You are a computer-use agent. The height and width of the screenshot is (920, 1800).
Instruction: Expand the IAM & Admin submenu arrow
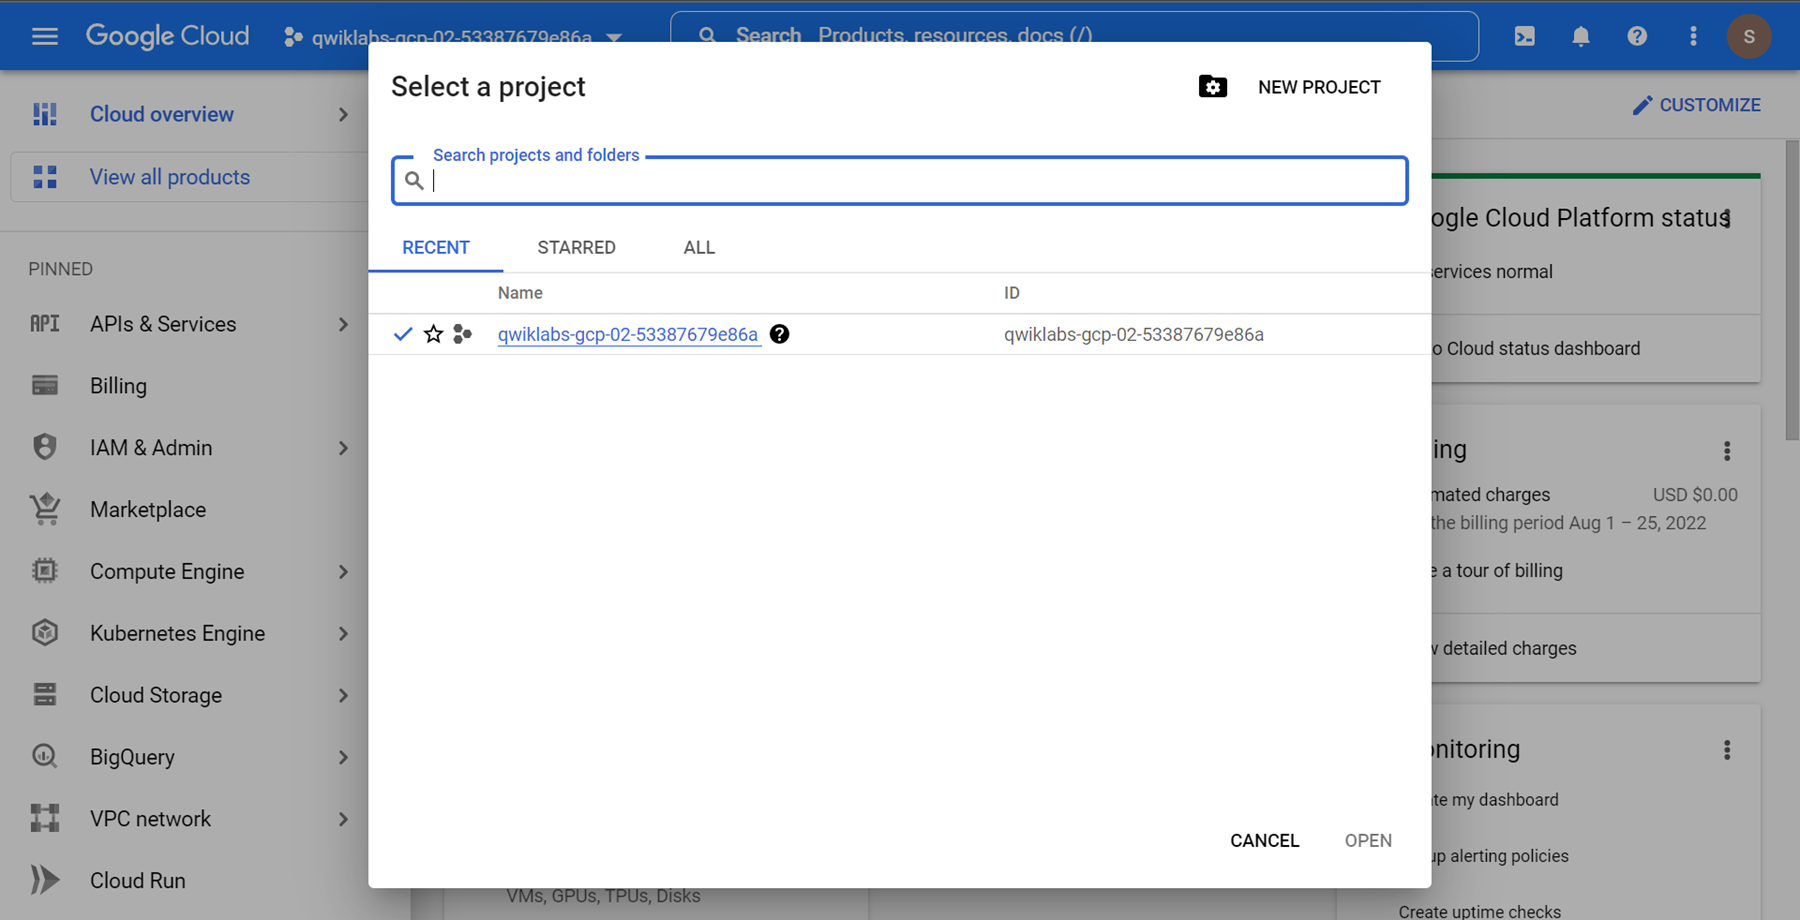click(343, 448)
